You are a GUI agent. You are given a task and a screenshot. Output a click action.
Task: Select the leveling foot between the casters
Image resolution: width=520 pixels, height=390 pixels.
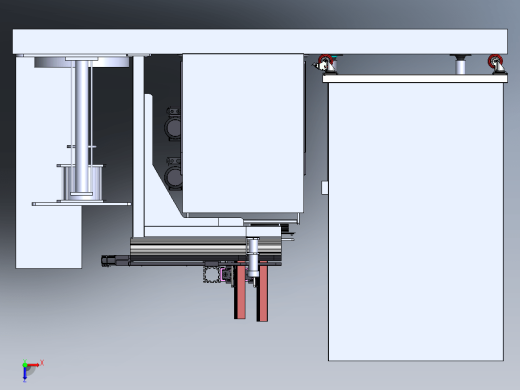(x=460, y=64)
